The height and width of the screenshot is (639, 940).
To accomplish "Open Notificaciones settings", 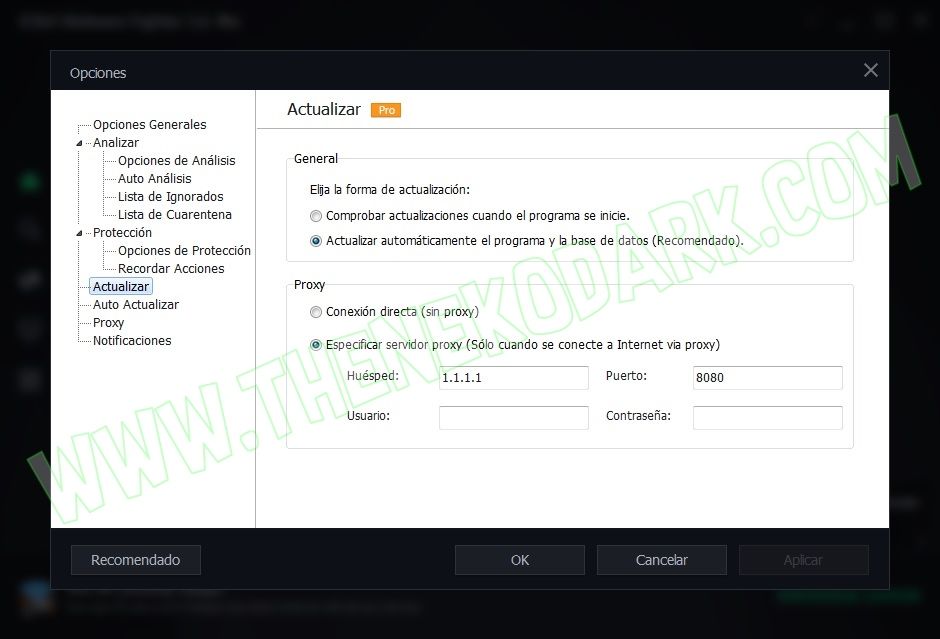I will pyautogui.click(x=132, y=340).
